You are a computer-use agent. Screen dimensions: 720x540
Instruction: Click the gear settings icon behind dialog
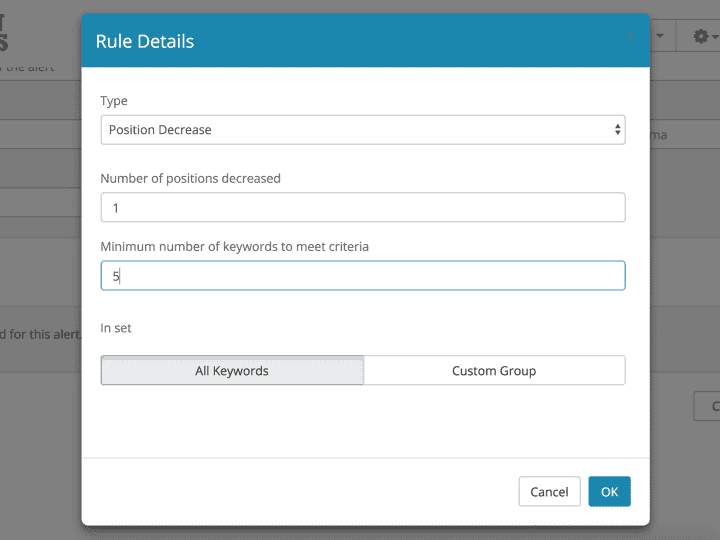pyautogui.click(x=700, y=36)
